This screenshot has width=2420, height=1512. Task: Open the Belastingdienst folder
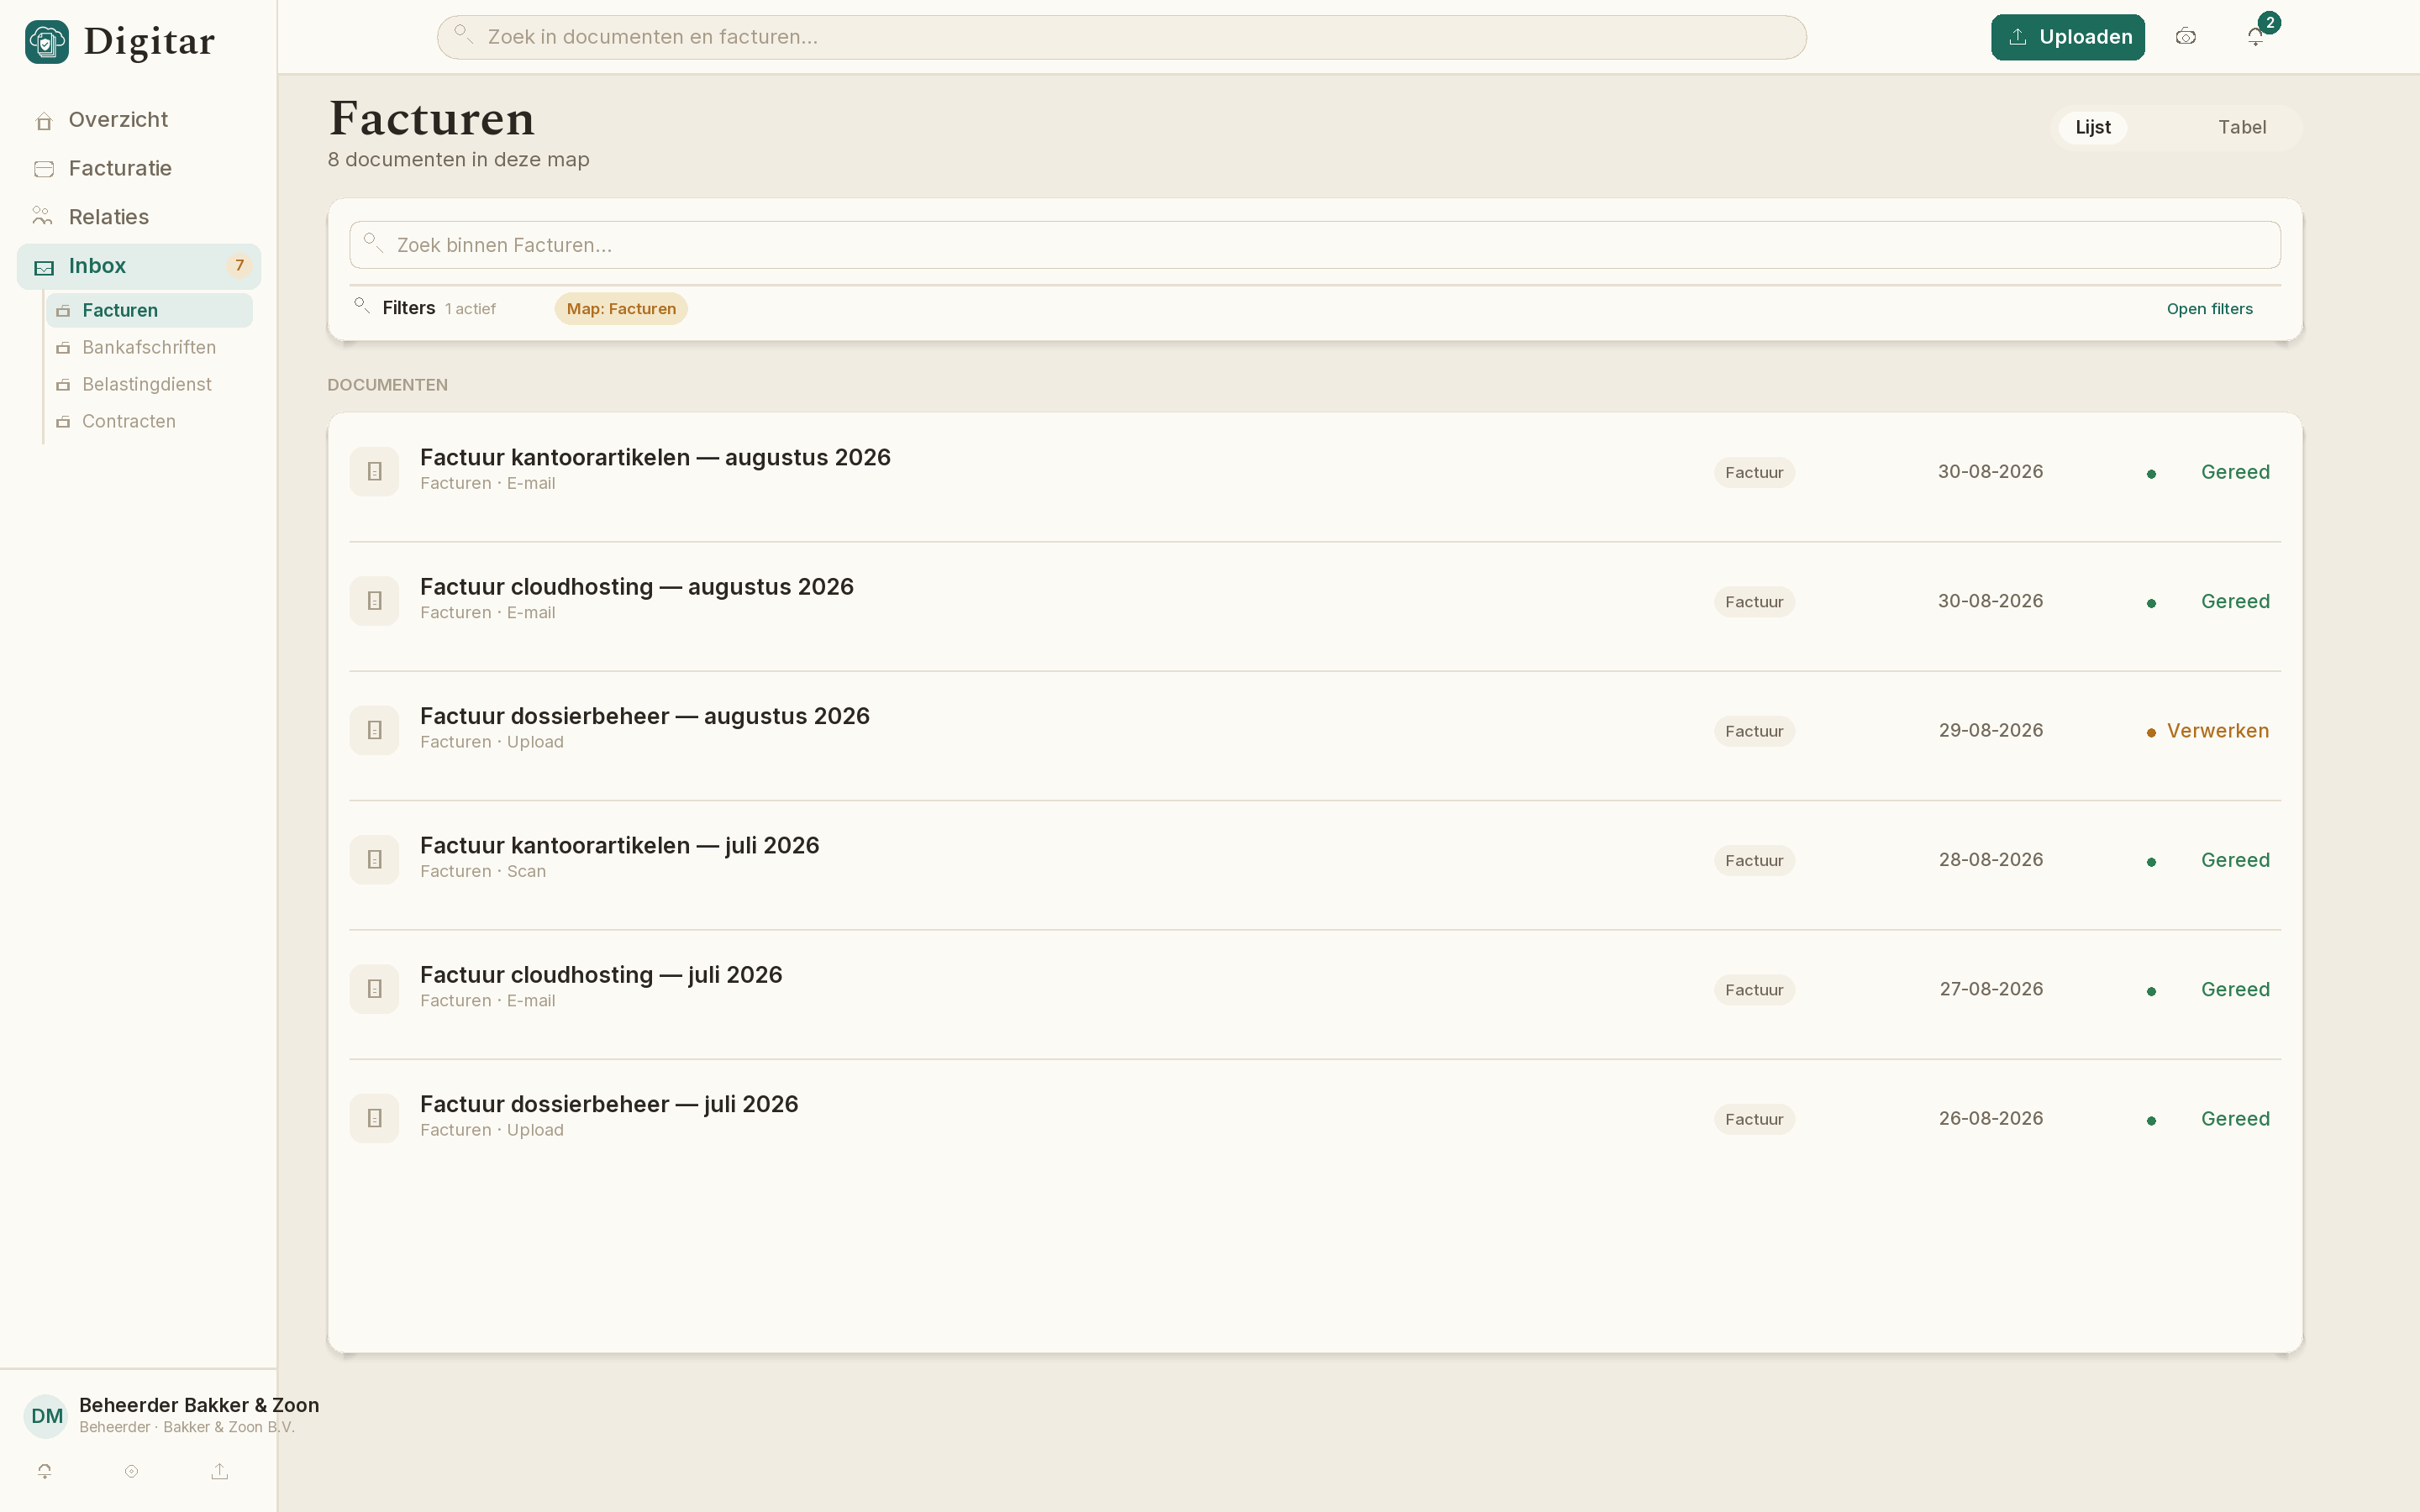click(149, 384)
